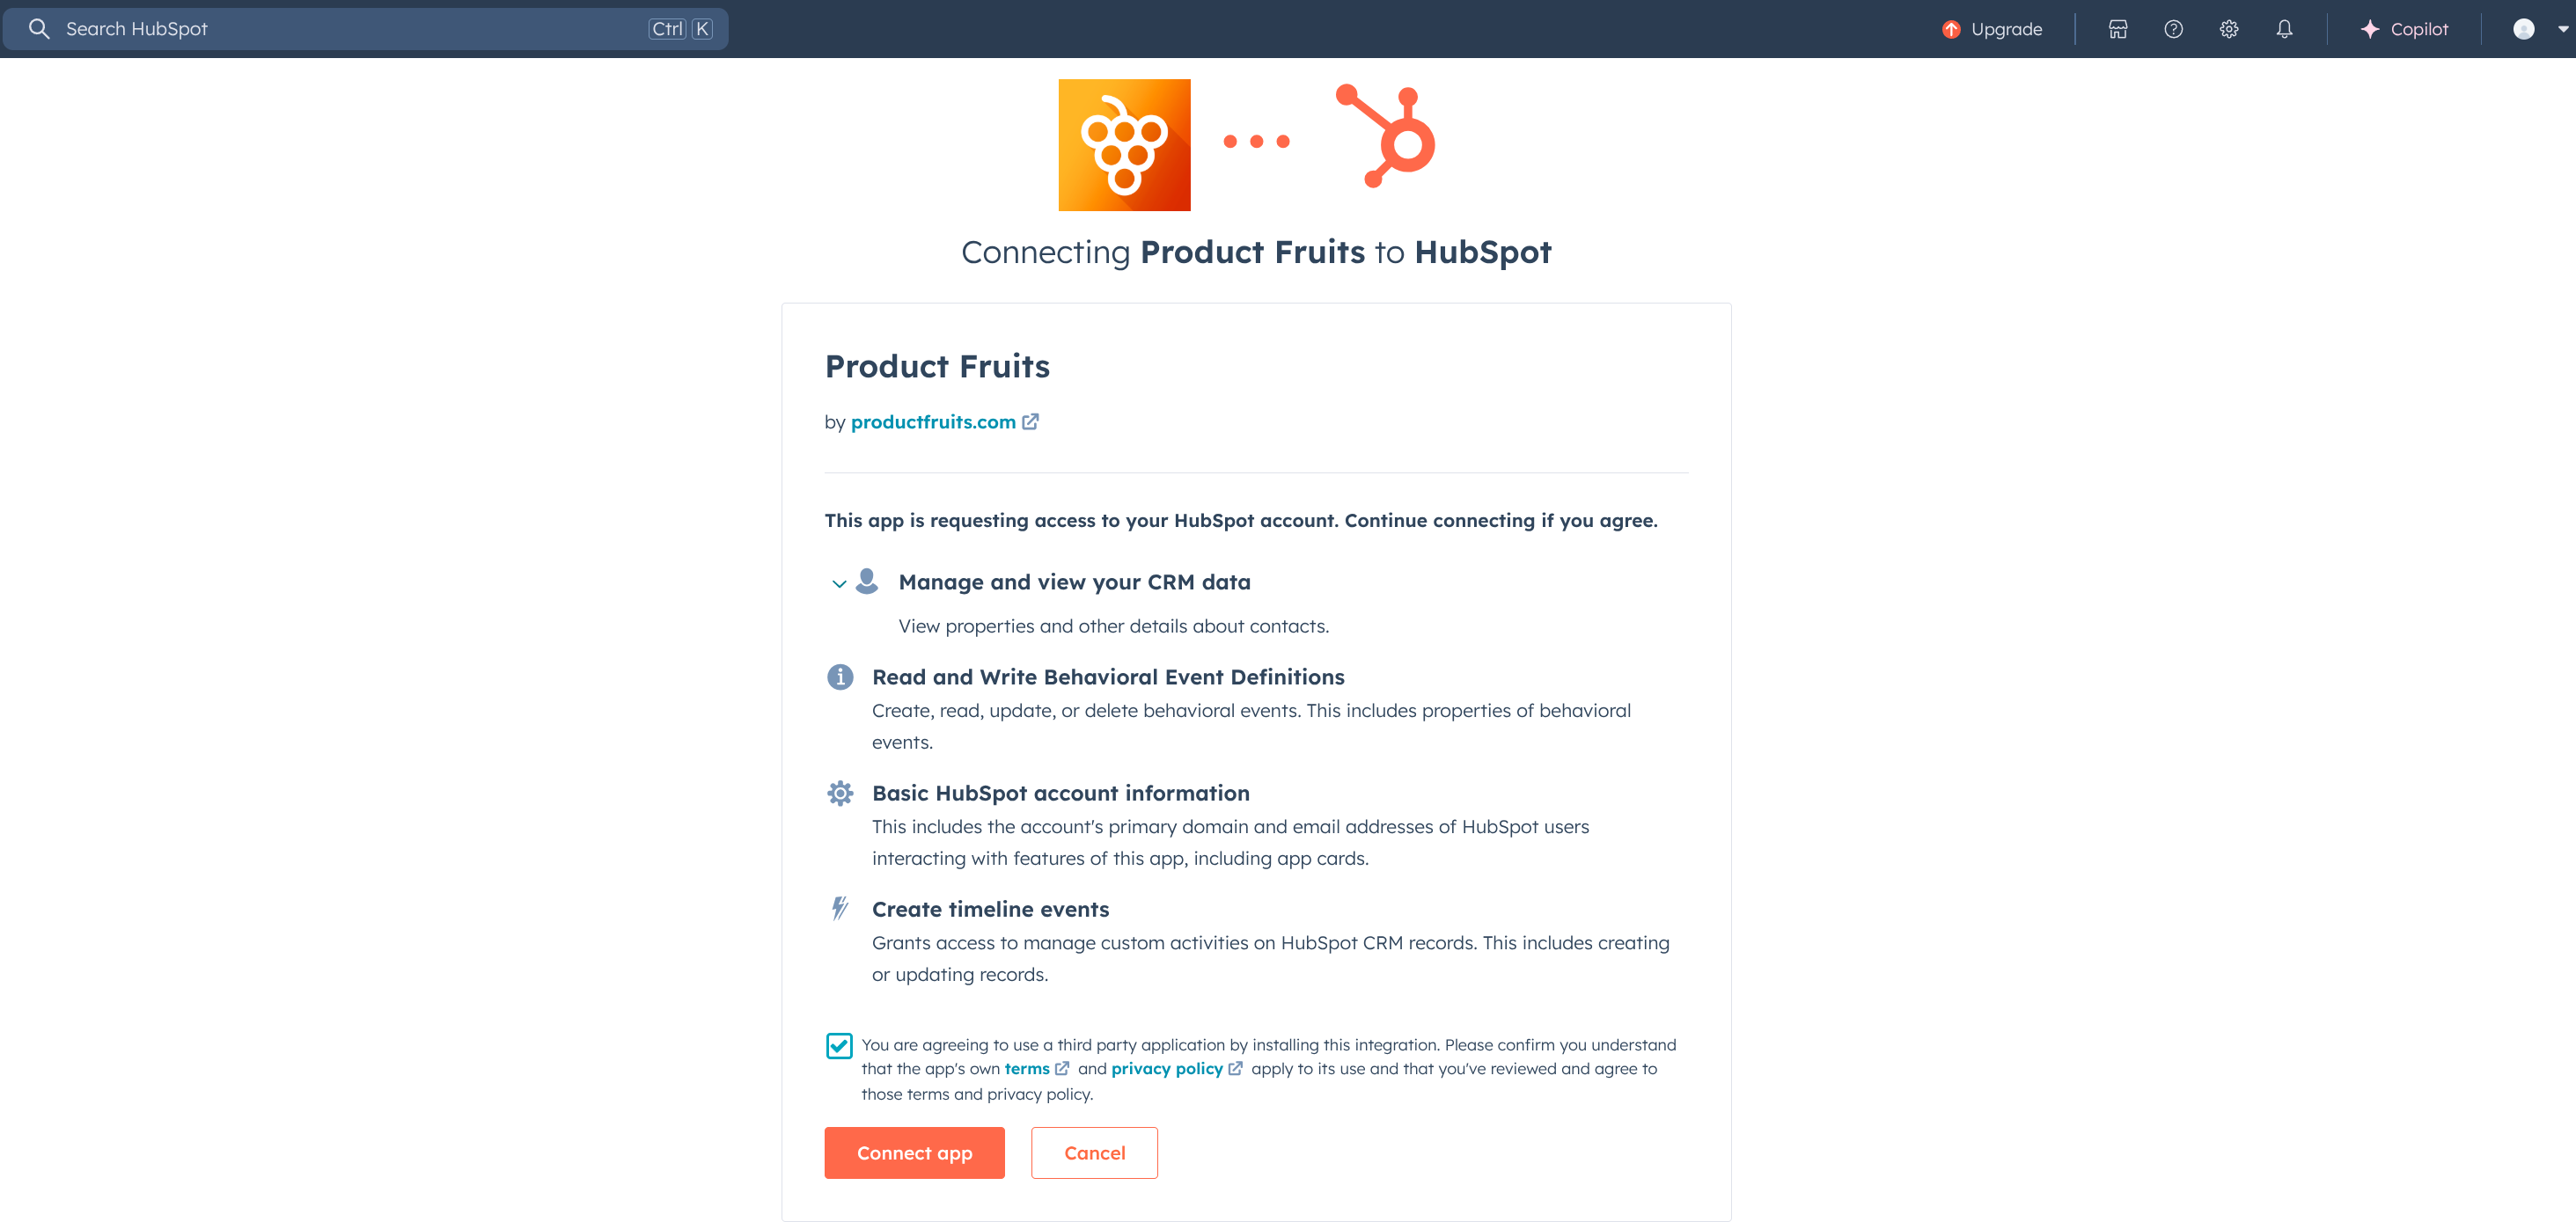Open the privacy policy link

coord(1166,1069)
